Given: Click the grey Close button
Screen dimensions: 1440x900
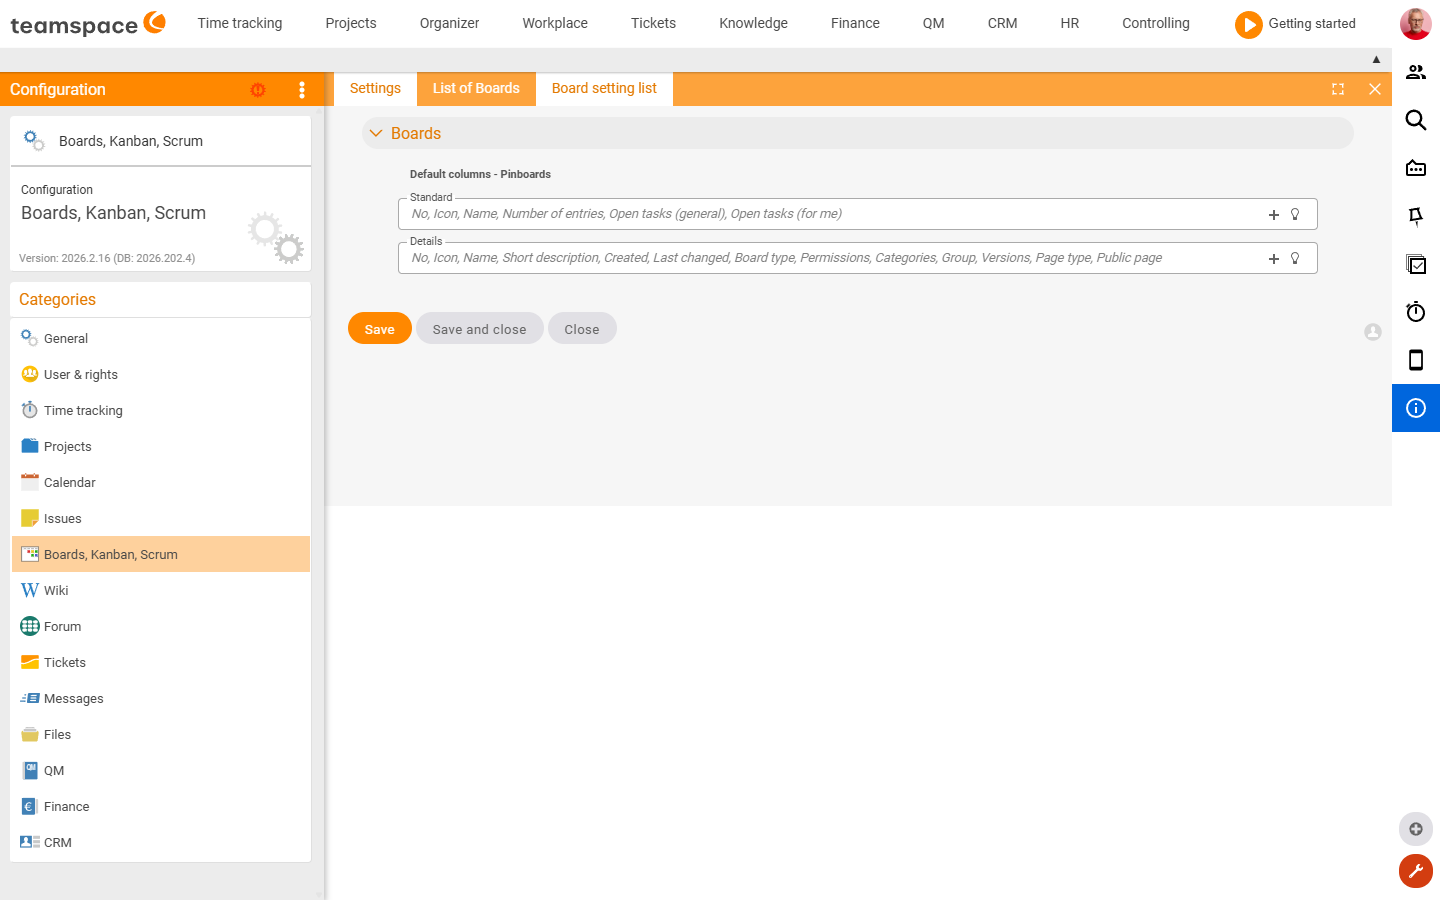Looking at the screenshot, I should click(x=582, y=328).
